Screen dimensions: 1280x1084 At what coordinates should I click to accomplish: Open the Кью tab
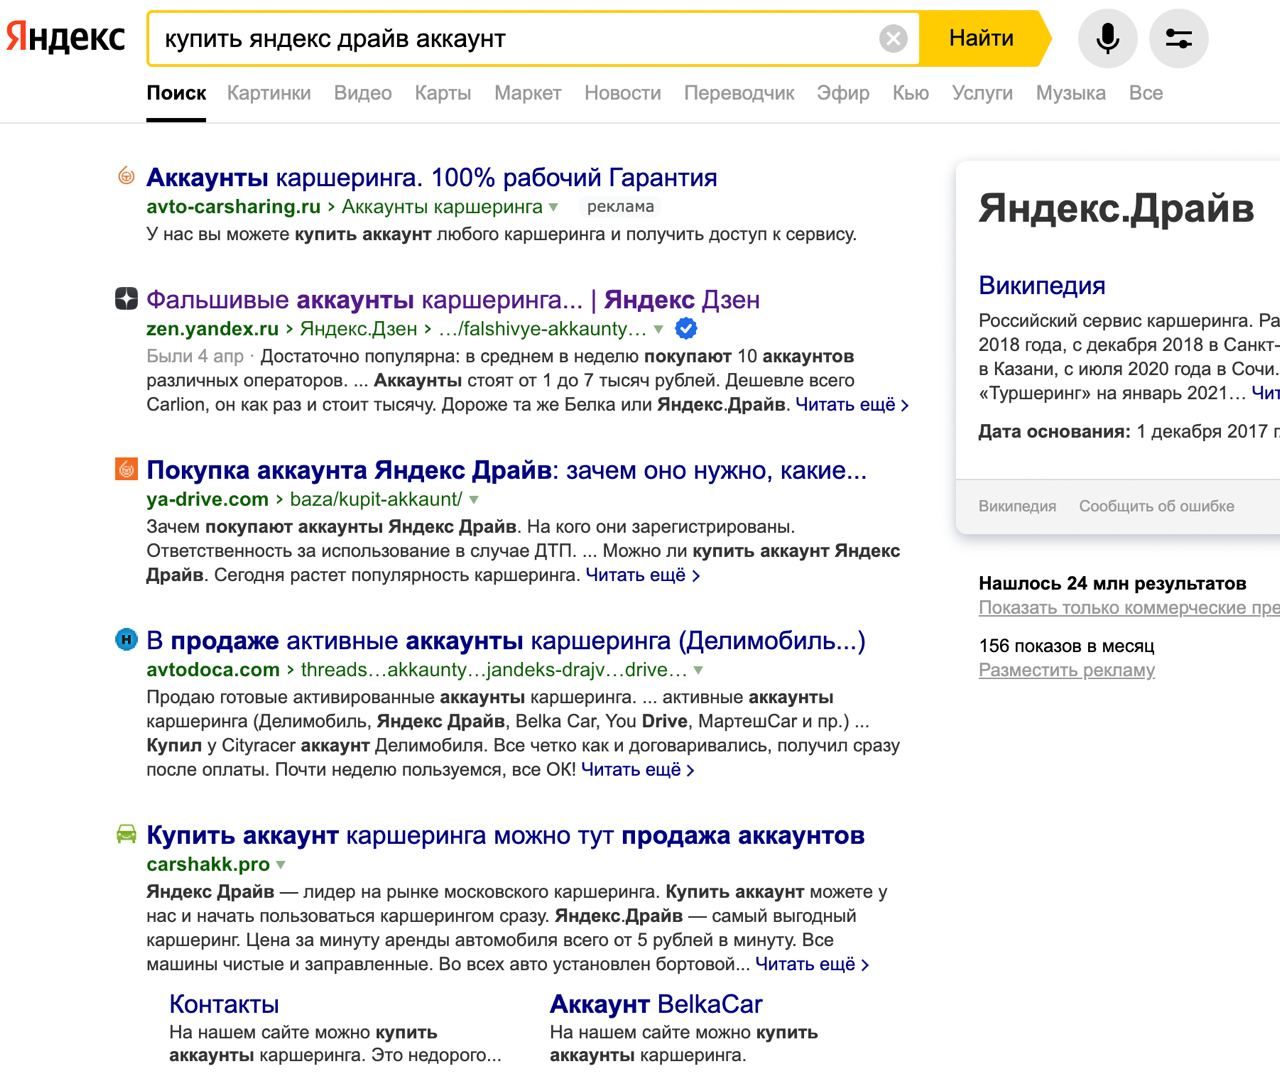point(910,93)
